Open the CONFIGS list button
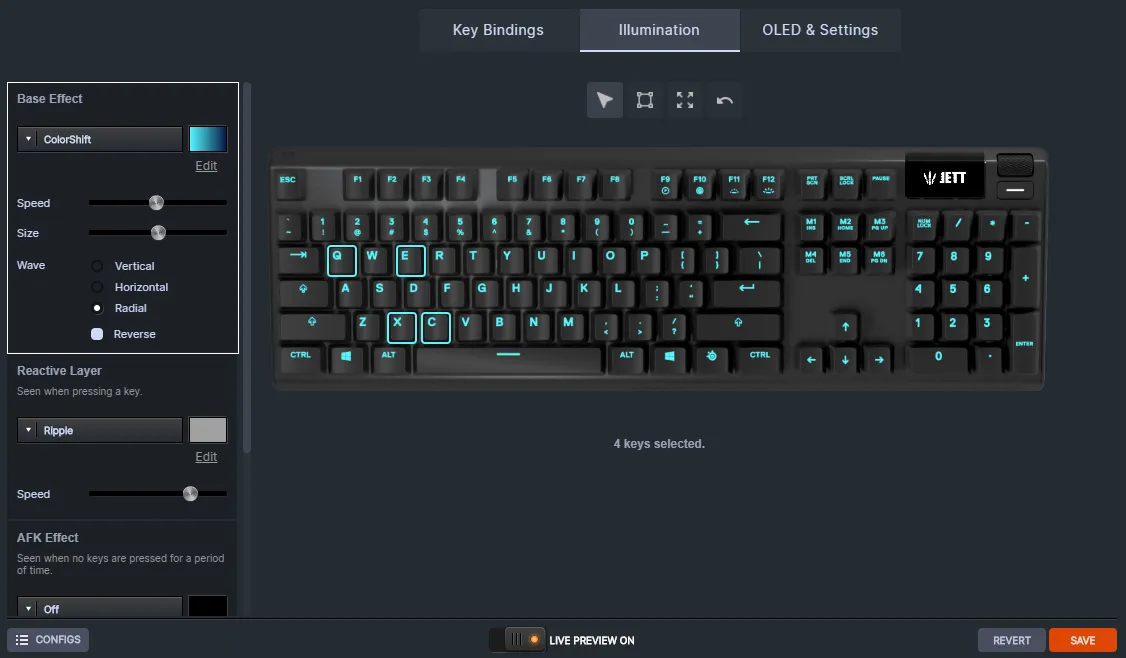Screen dimensions: 1126x658 48,639
